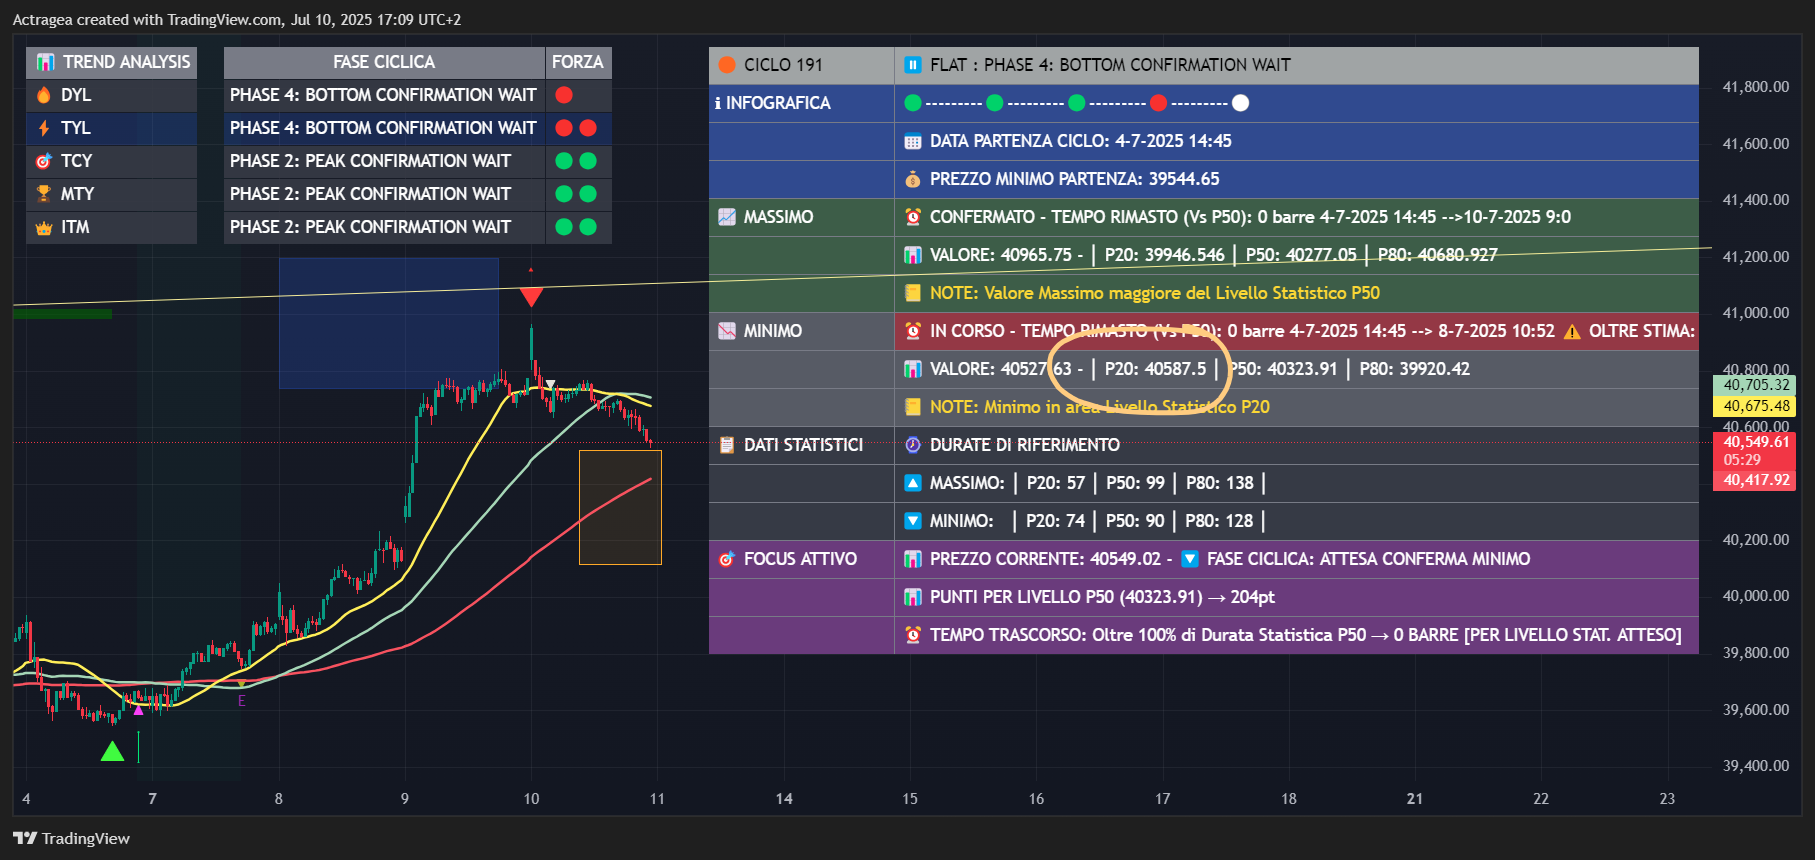This screenshot has width=1815, height=860.
Task: Click the down arrow icon before FASE CICLICA: ATTESA
Action: click(x=1190, y=559)
